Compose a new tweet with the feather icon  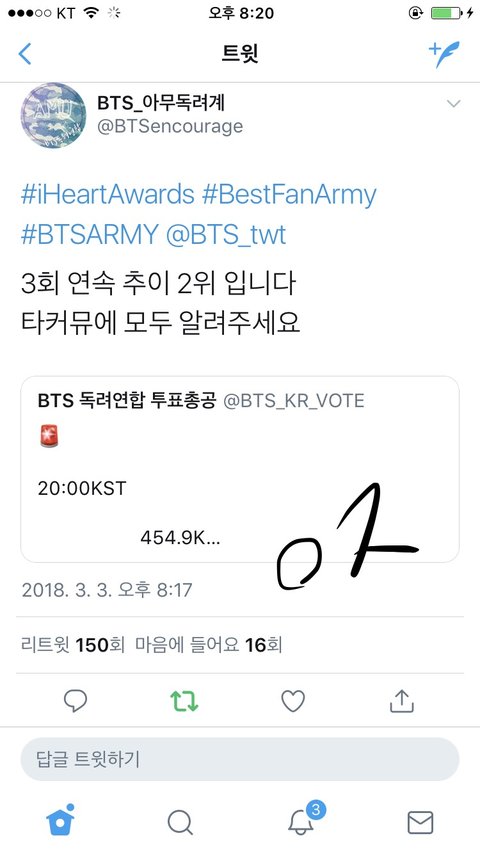coord(444,53)
